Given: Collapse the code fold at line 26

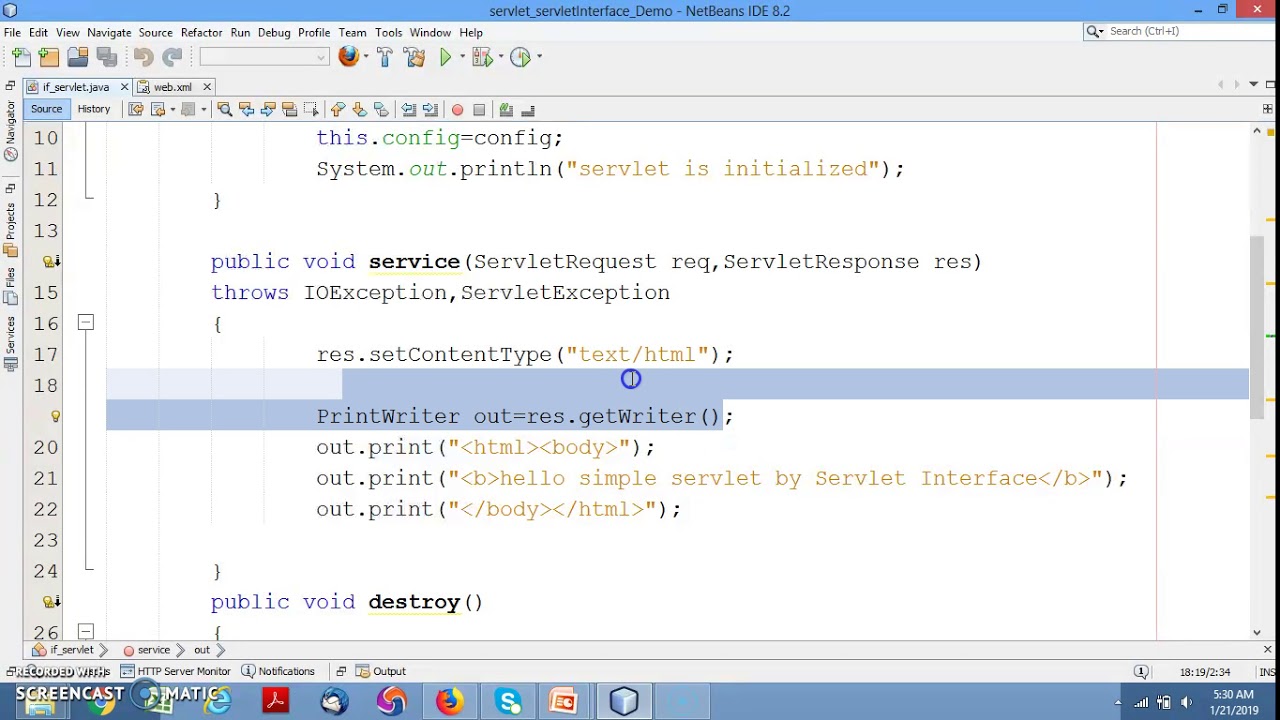Looking at the screenshot, I should 85,631.
